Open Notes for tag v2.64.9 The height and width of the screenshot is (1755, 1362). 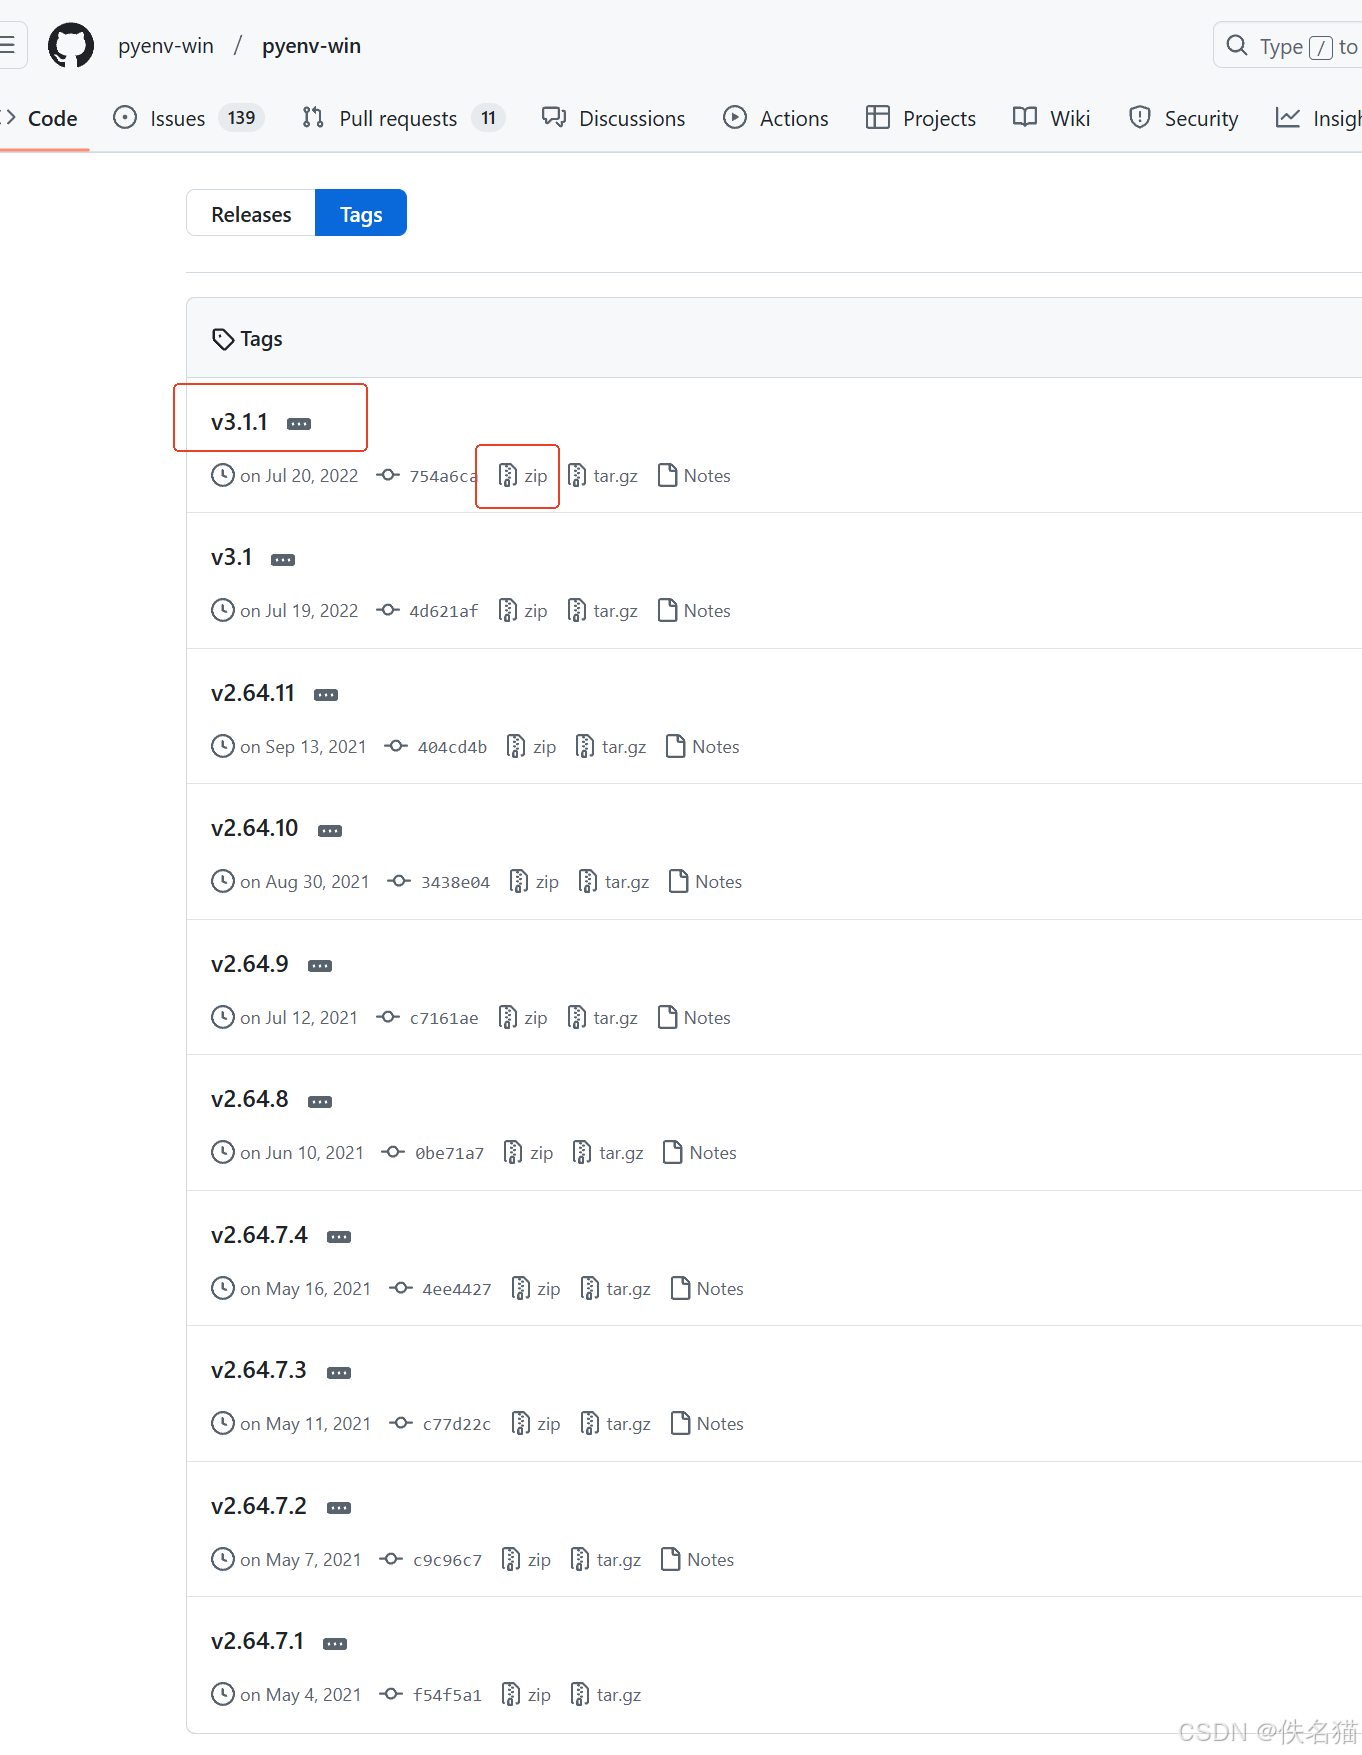pyautogui.click(x=694, y=1018)
